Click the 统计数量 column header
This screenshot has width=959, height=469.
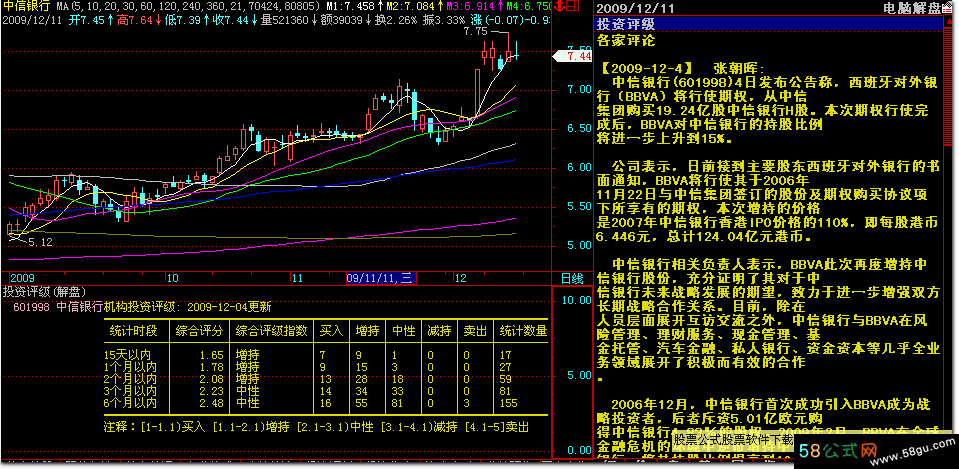(x=523, y=331)
